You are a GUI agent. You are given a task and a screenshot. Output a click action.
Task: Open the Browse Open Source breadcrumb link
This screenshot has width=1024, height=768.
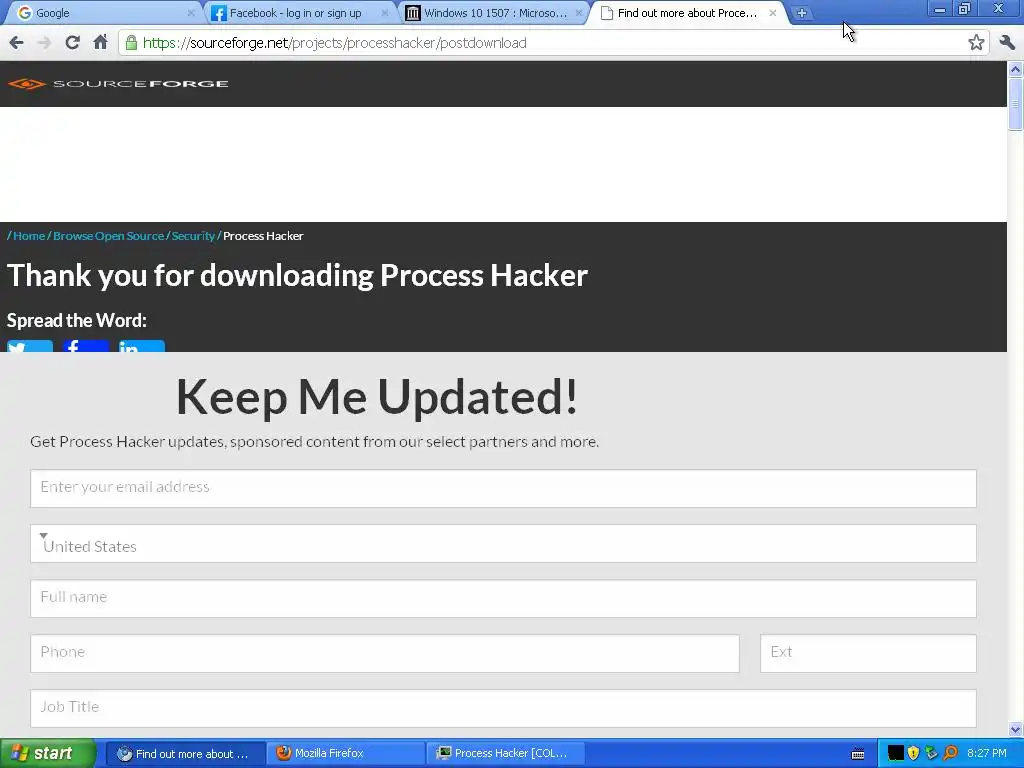coord(108,236)
